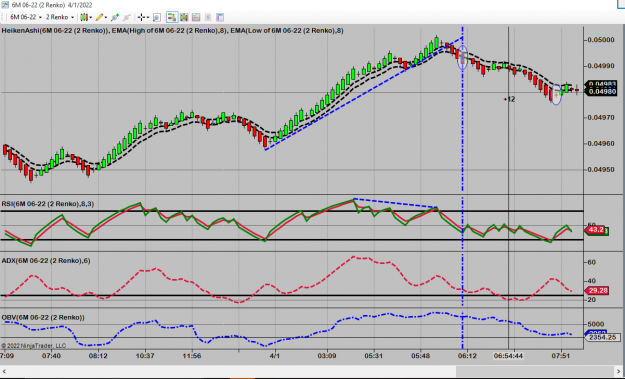Click the chart window icon in title bar
This screenshot has height=379, width=625.
[5, 5]
